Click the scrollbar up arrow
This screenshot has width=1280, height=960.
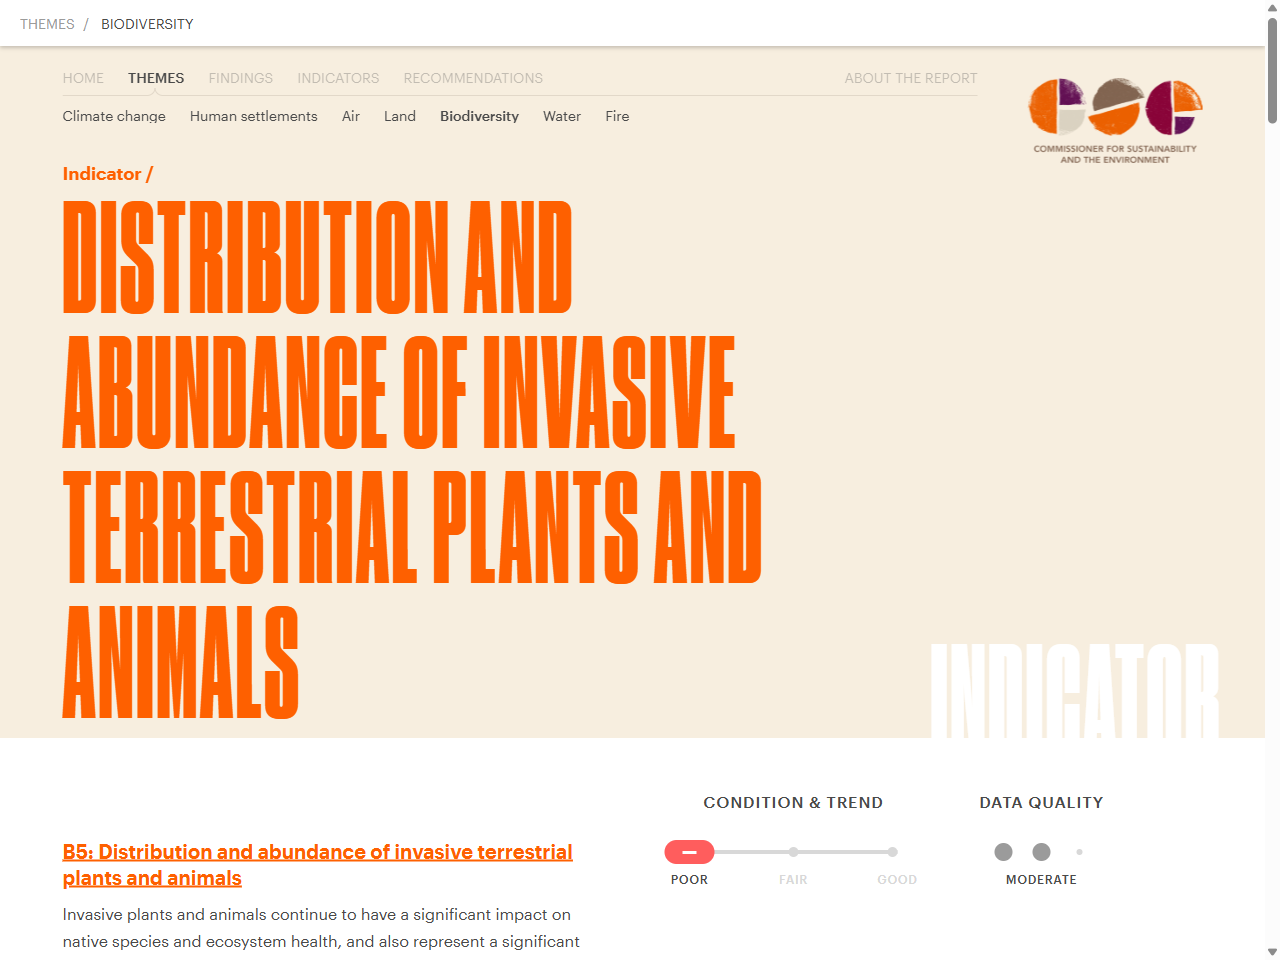(1272, 8)
